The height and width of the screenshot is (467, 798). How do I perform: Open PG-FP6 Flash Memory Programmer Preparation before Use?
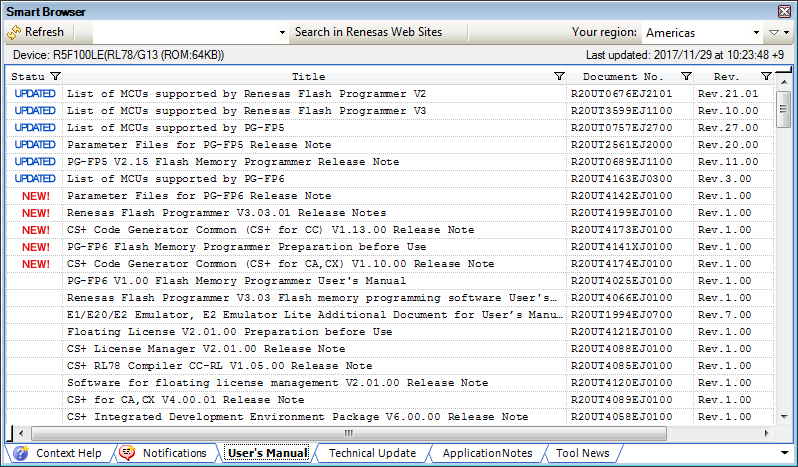point(246,247)
